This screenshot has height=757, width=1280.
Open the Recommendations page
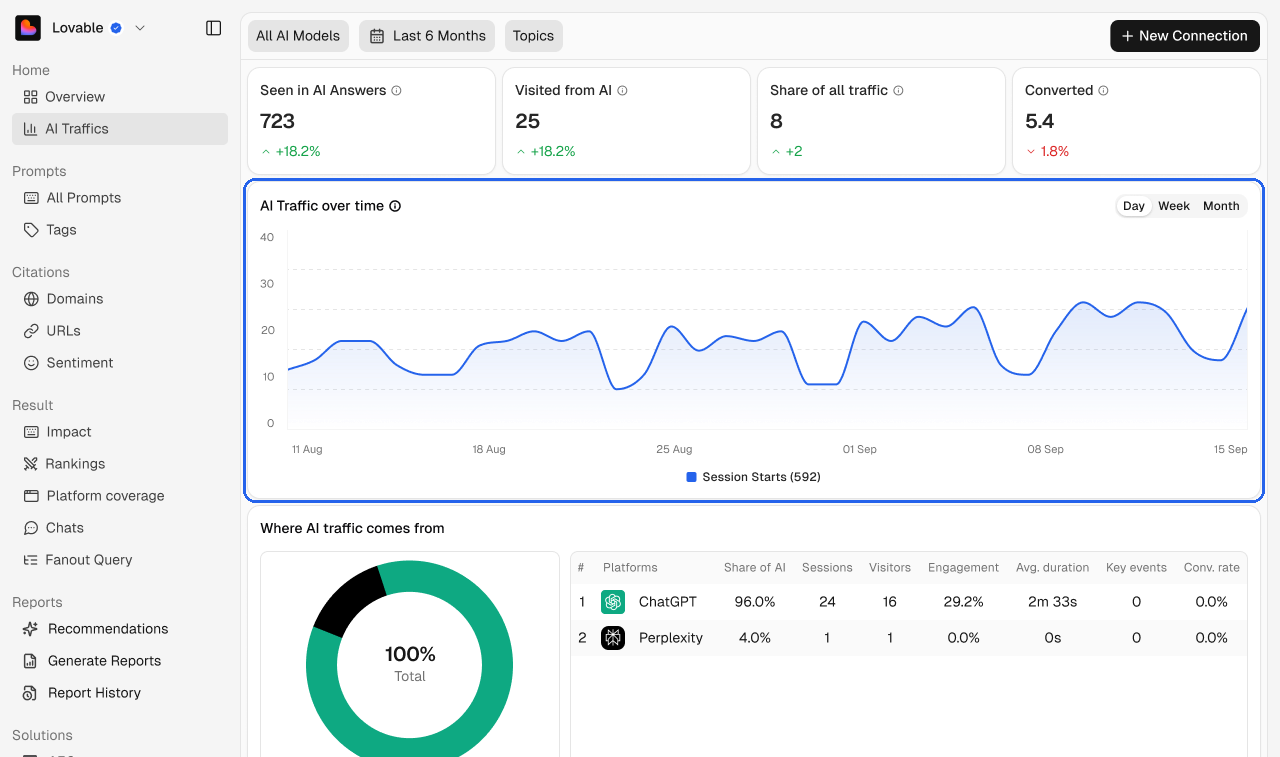coord(120,629)
